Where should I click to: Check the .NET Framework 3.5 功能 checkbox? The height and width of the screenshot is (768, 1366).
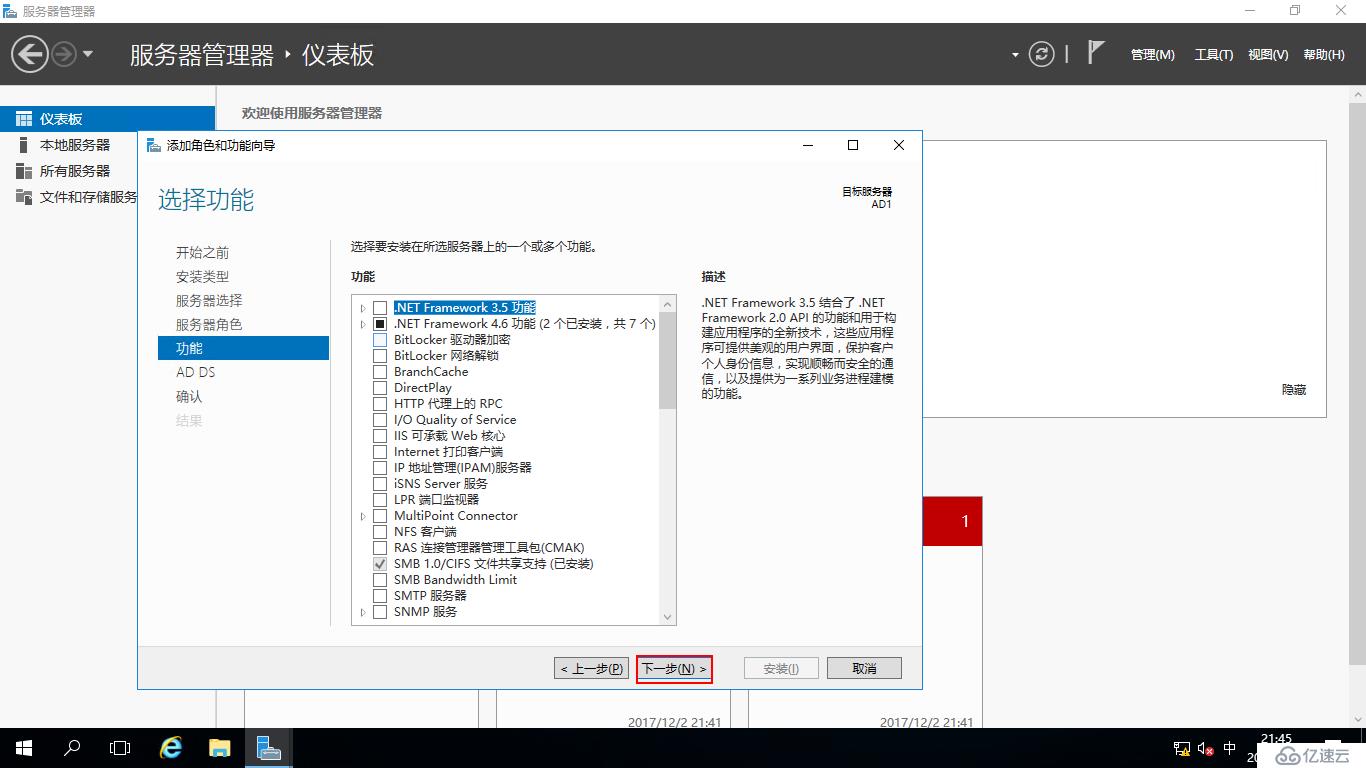point(380,308)
